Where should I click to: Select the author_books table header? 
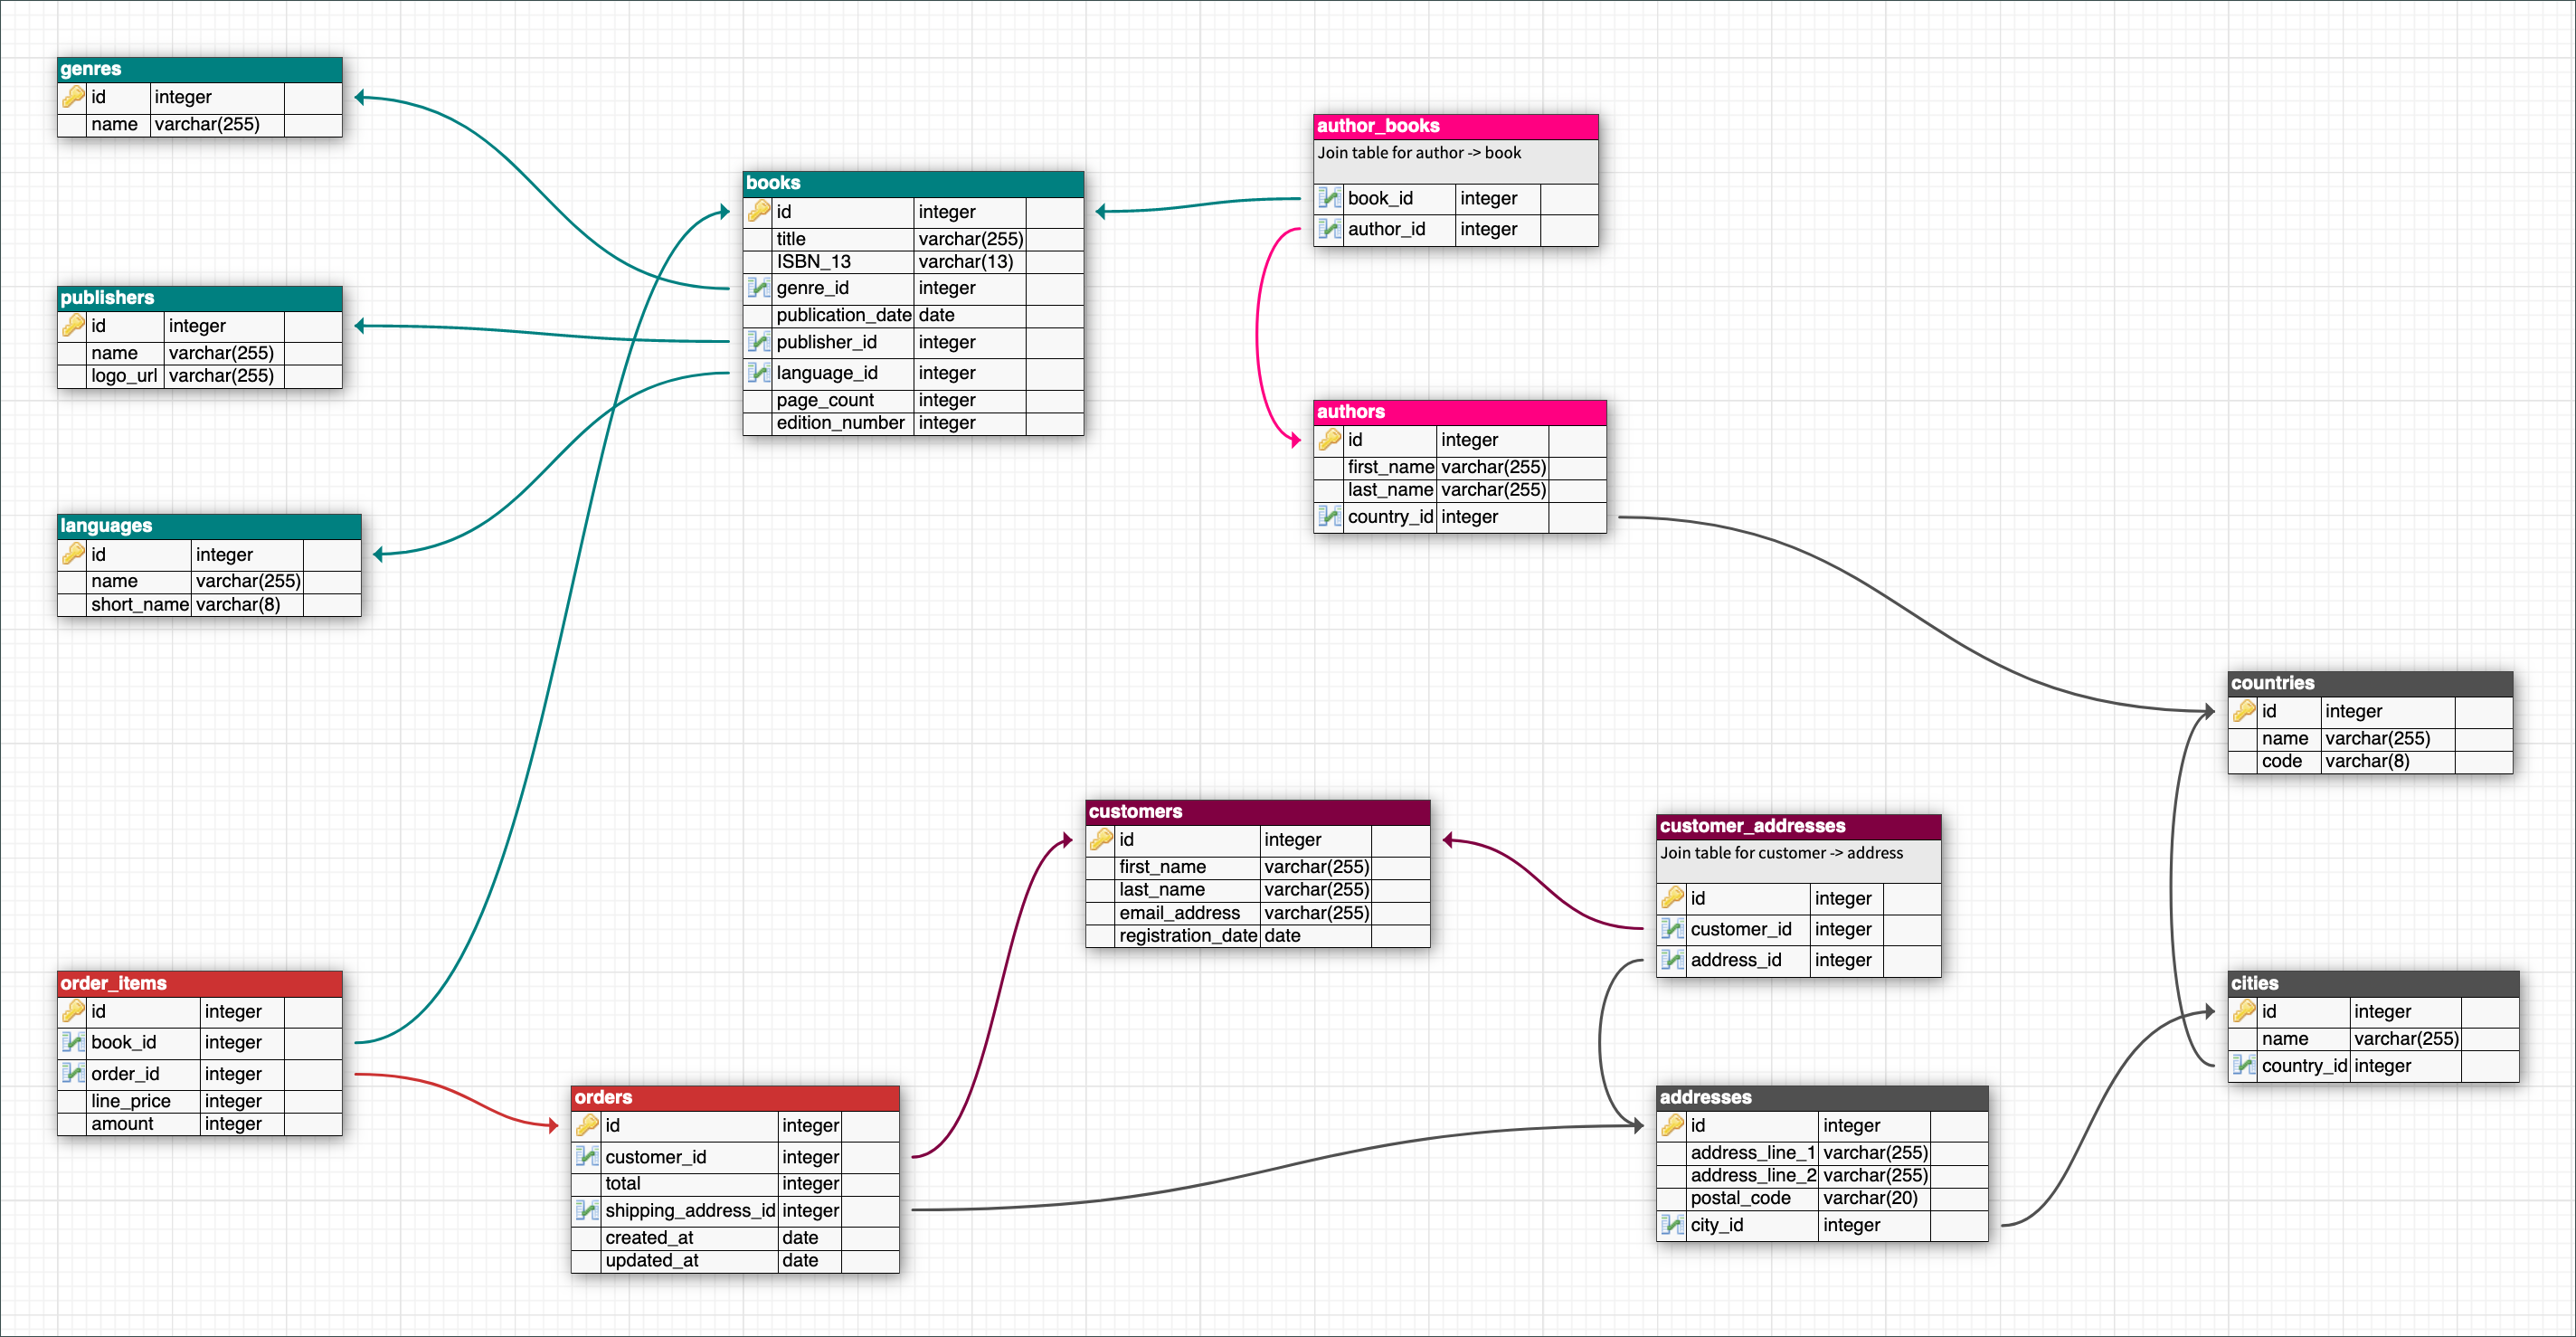click(x=1455, y=126)
